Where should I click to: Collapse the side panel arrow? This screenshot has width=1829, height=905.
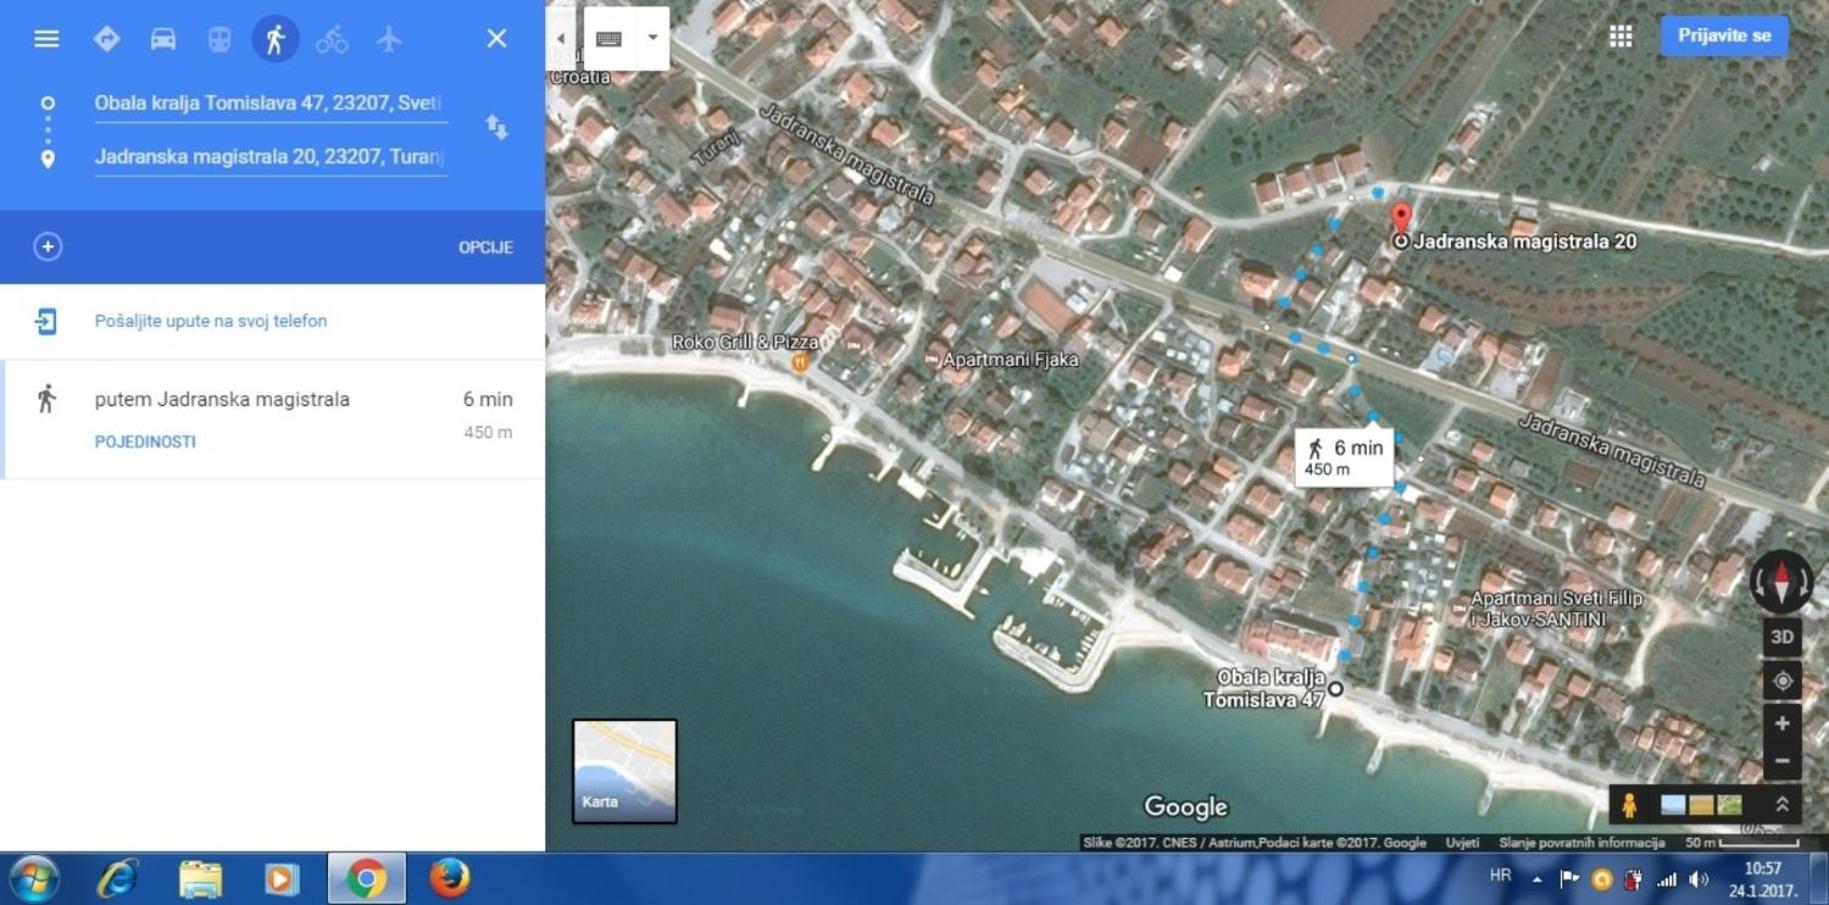click(561, 38)
